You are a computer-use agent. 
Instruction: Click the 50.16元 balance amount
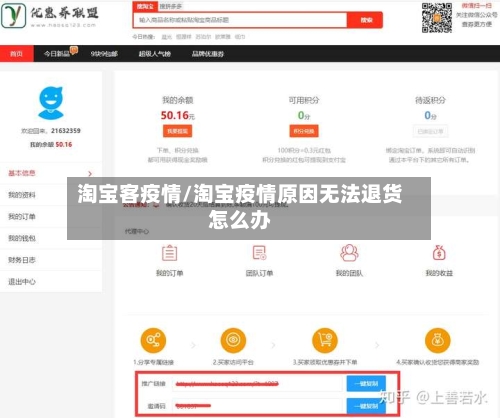177,115
